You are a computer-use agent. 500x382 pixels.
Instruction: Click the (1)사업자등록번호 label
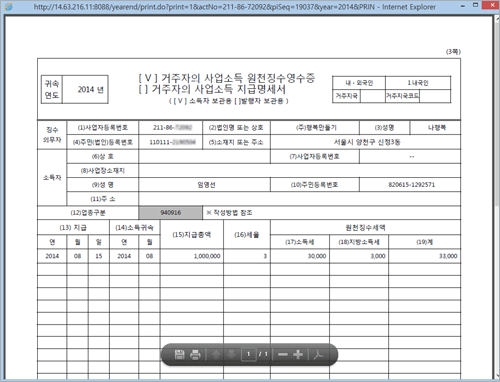point(103,128)
